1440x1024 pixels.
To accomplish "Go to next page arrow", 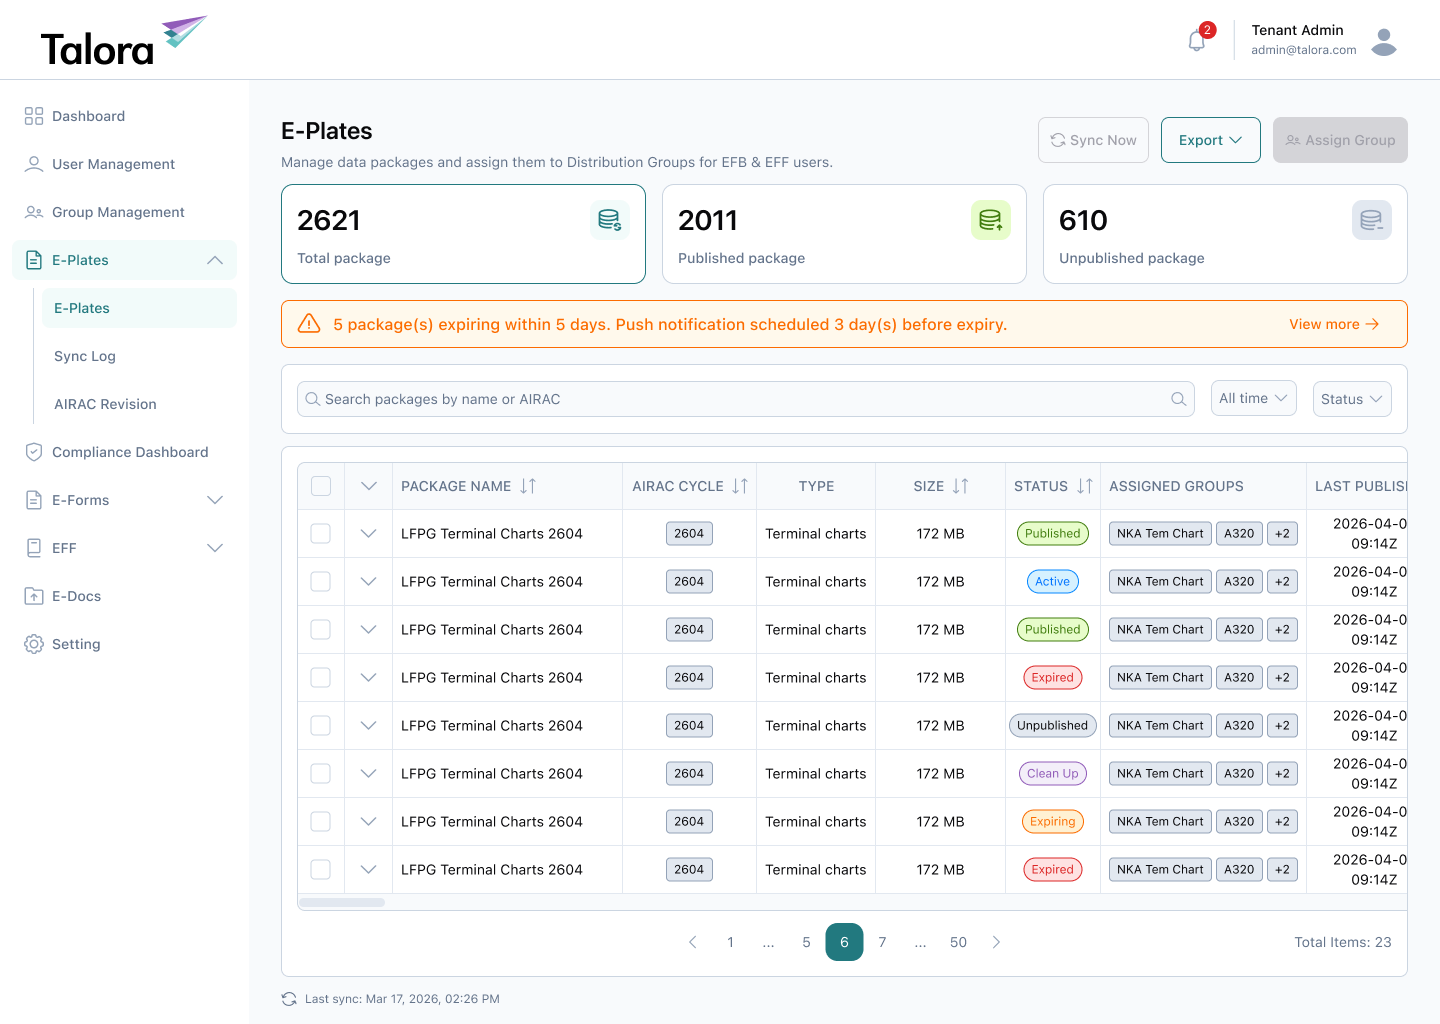I will [996, 942].
